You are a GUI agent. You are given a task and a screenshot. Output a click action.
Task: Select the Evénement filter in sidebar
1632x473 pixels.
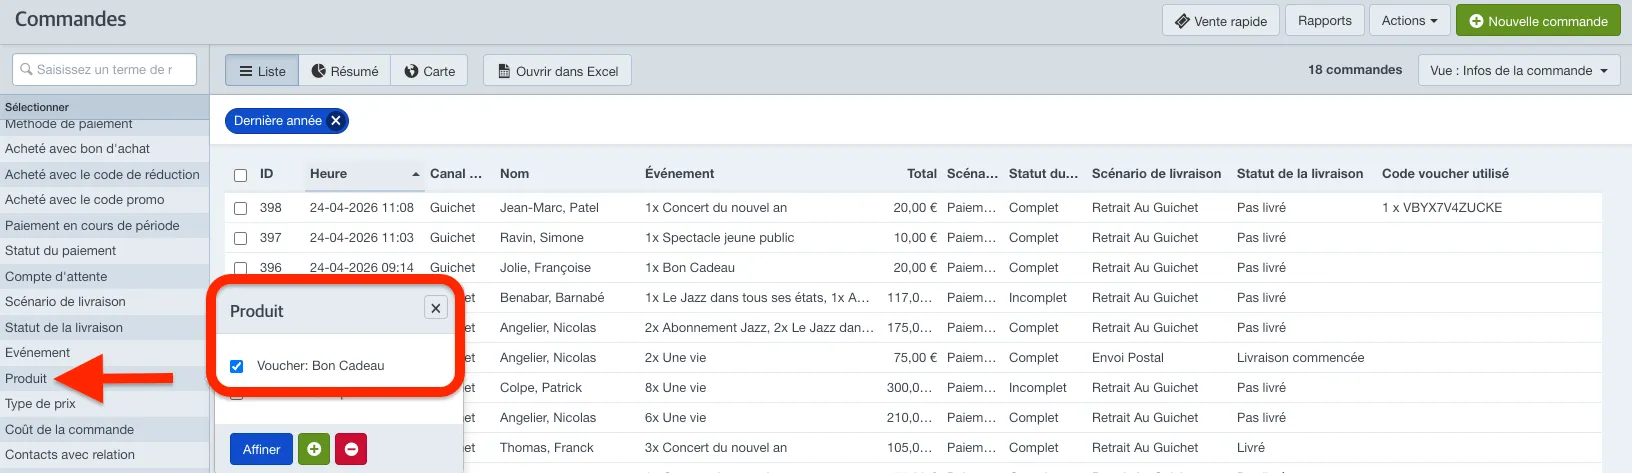(104, 352)
